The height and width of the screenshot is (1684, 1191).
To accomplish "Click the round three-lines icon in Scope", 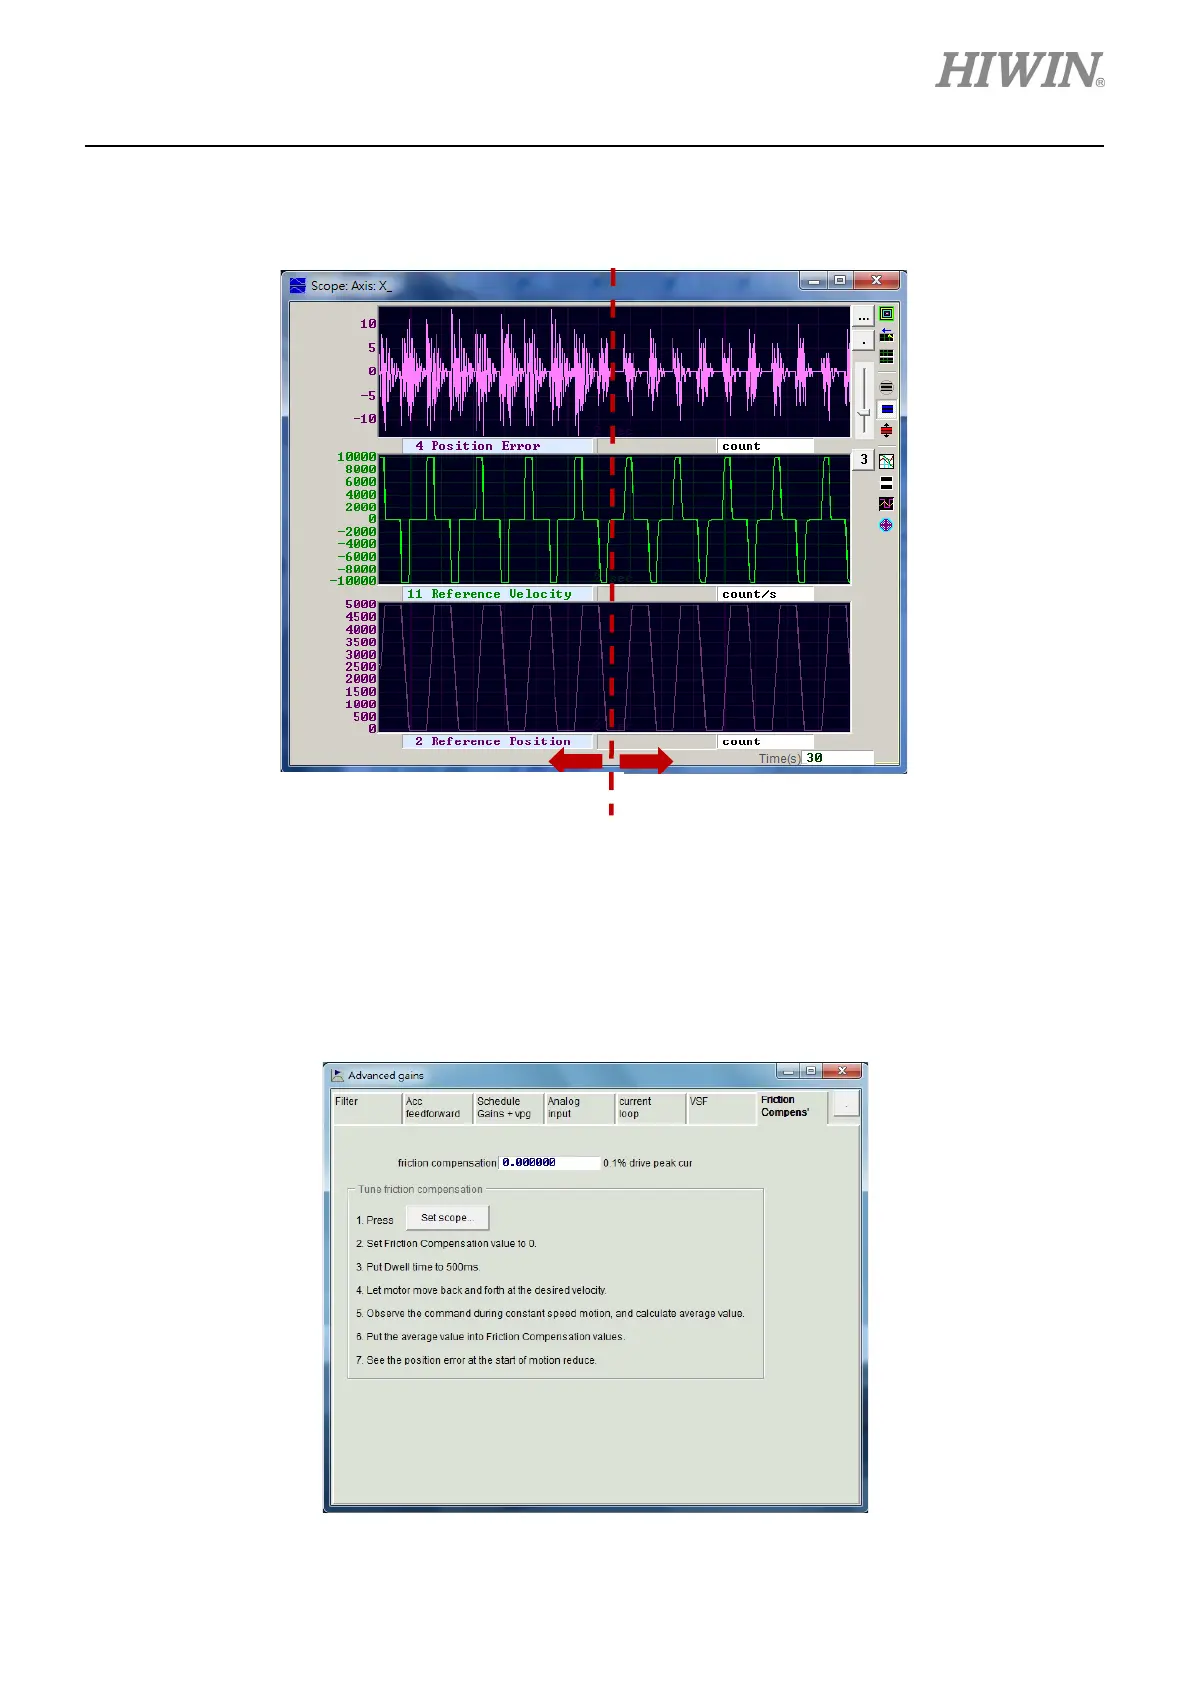I will point(886,387).
